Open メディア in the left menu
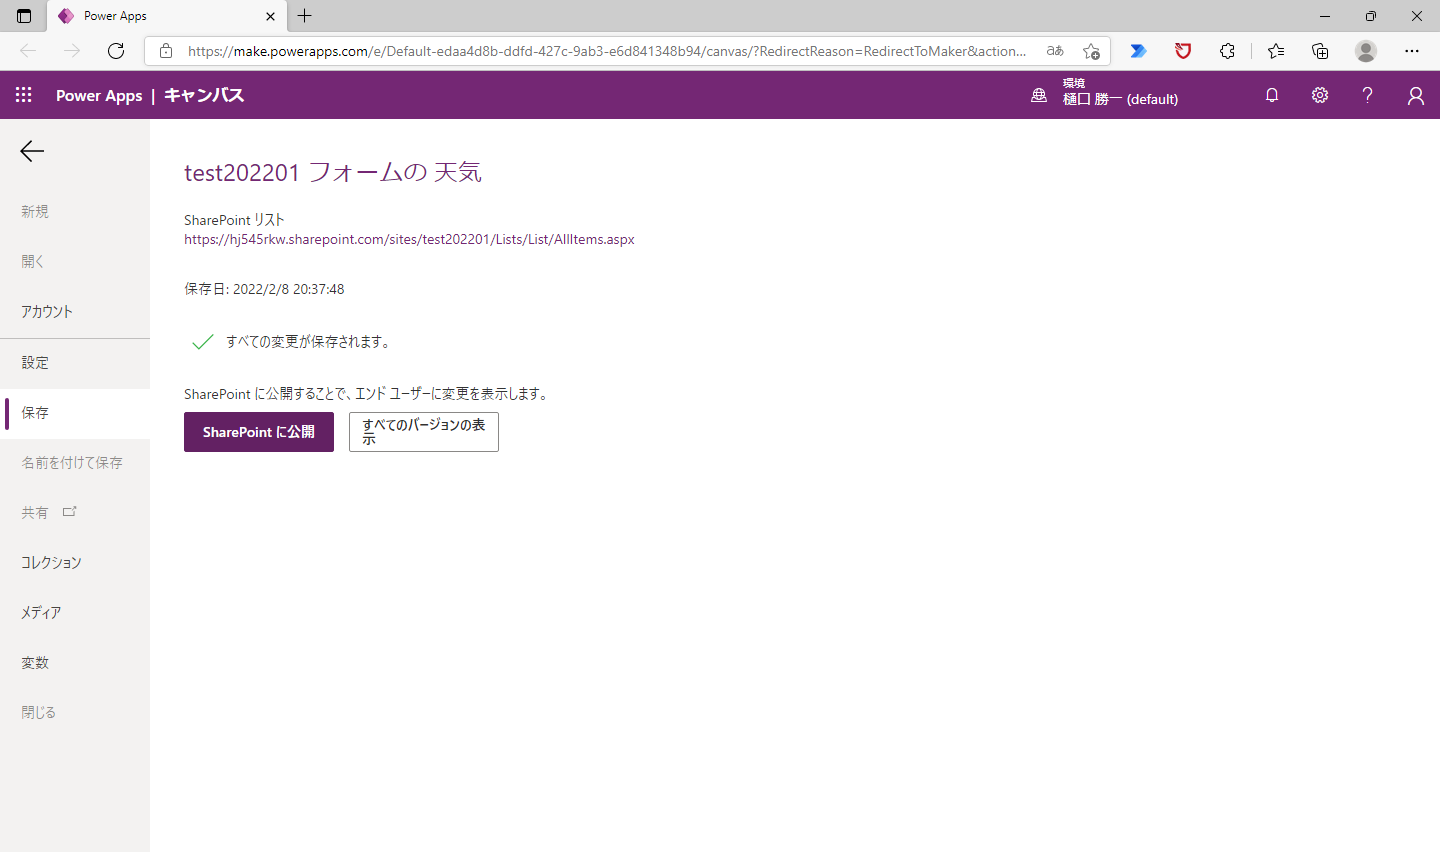Viewport: 1440px width, 852px height. pyautogui.click(x=75, y=613)
